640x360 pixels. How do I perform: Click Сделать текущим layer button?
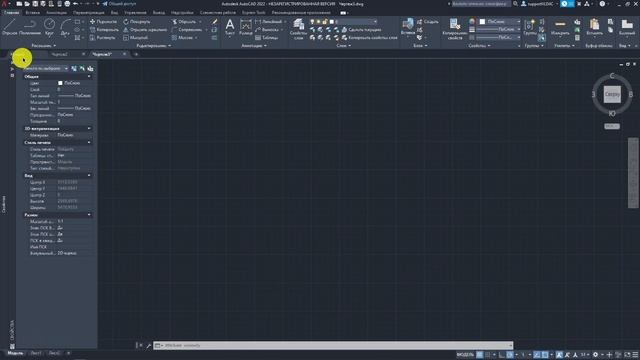(361, 30)
